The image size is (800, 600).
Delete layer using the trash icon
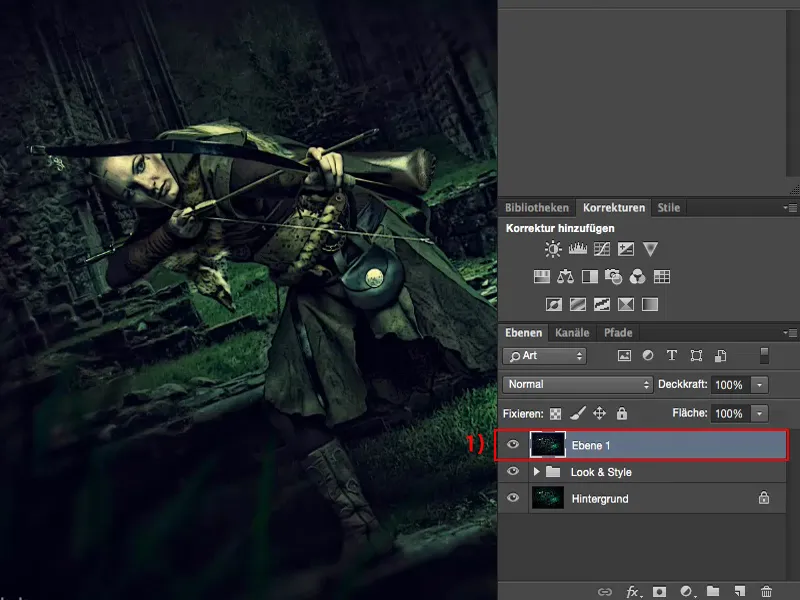[766, 589]
